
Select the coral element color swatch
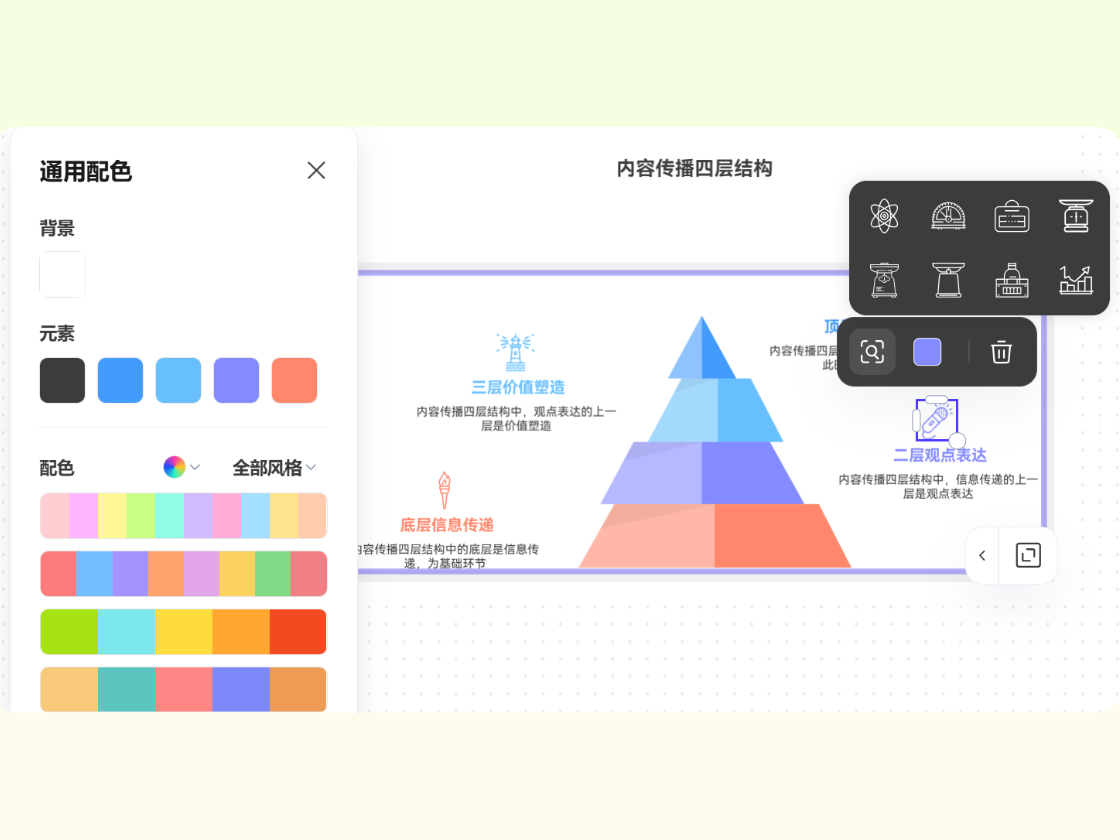pyautogui.click(x=294, y=380)
